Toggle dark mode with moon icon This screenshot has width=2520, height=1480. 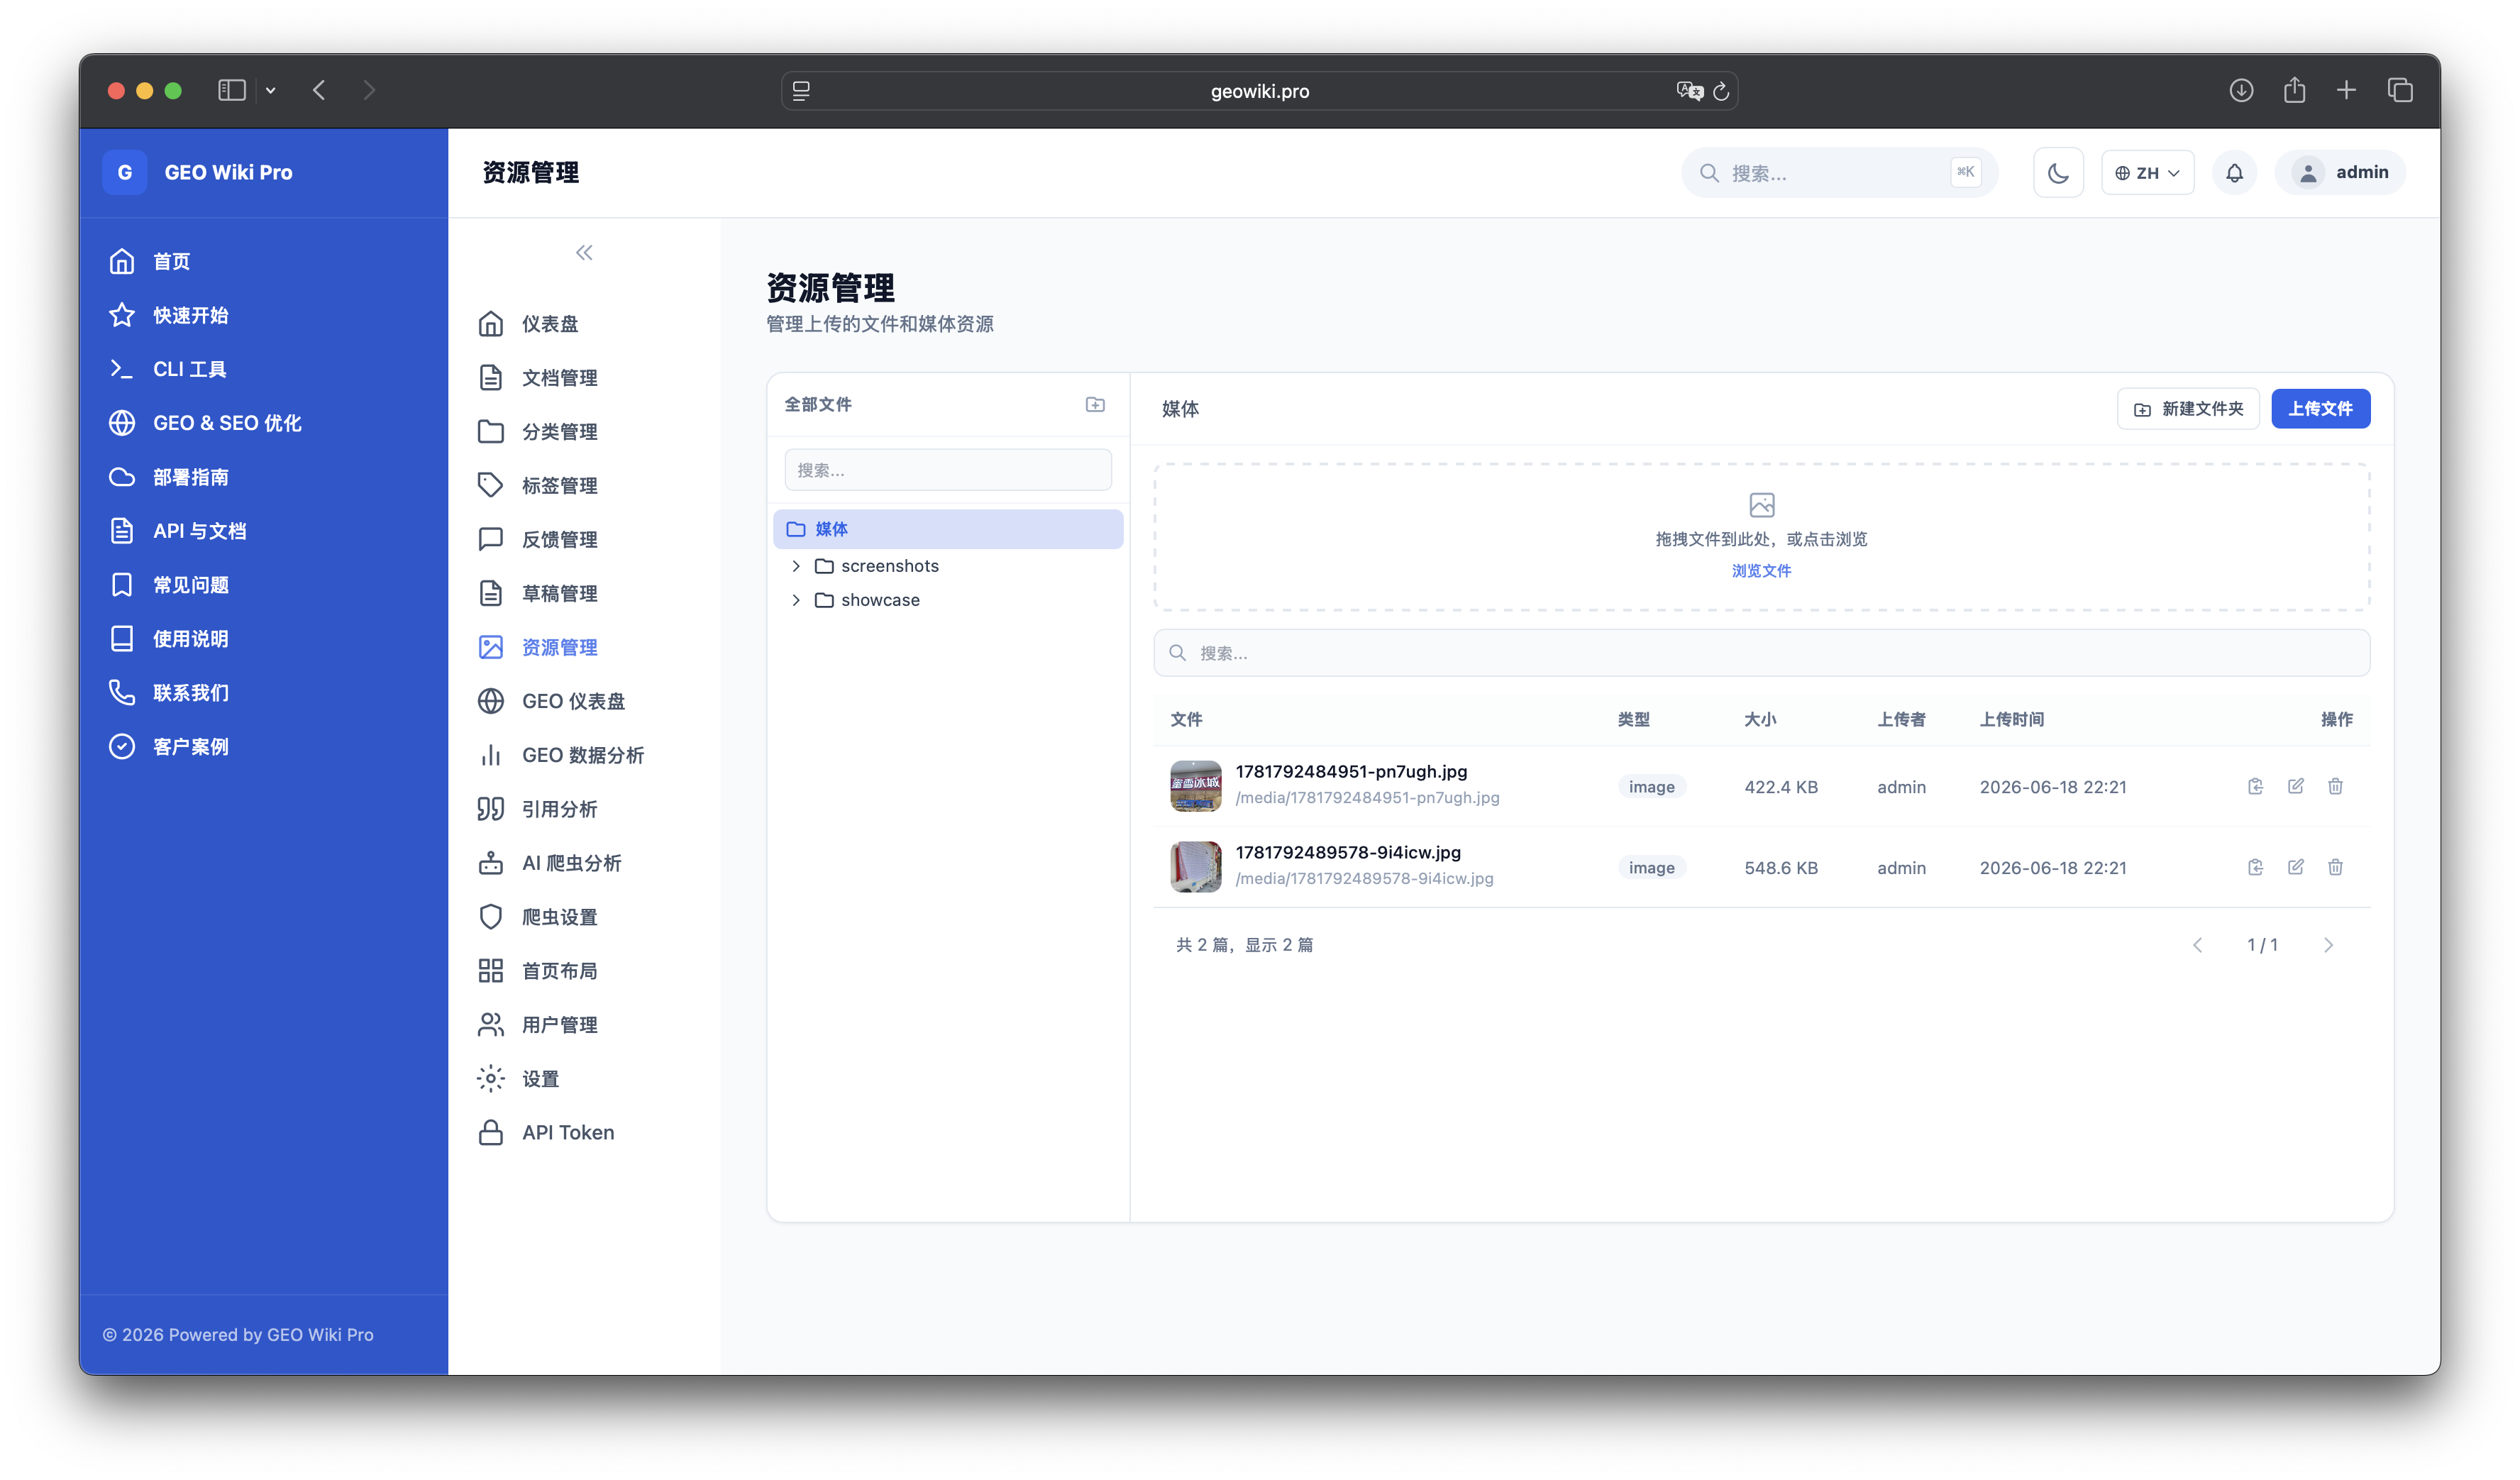click(2057, 173)
